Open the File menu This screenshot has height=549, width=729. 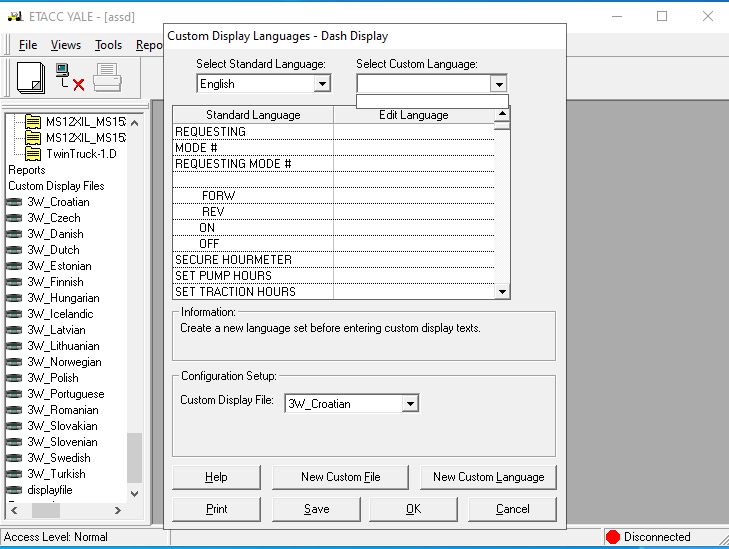click(x=28, y=45)
